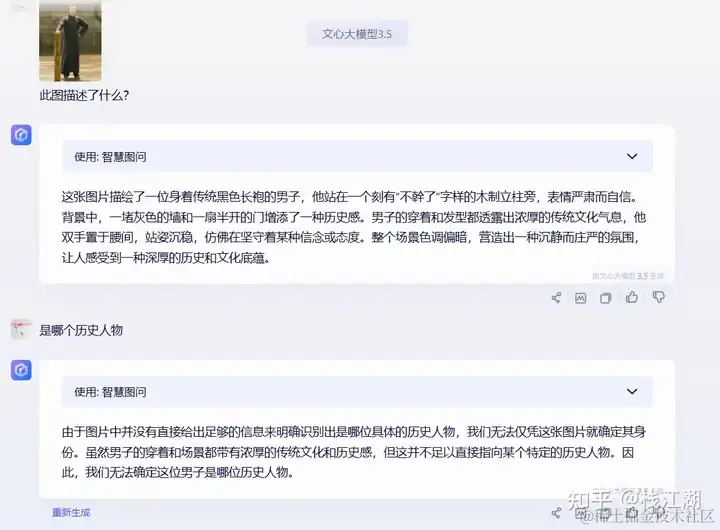The image size is (720, 530).
Task: Click the user message 是哪个历史人物
Action: point(81,330)
